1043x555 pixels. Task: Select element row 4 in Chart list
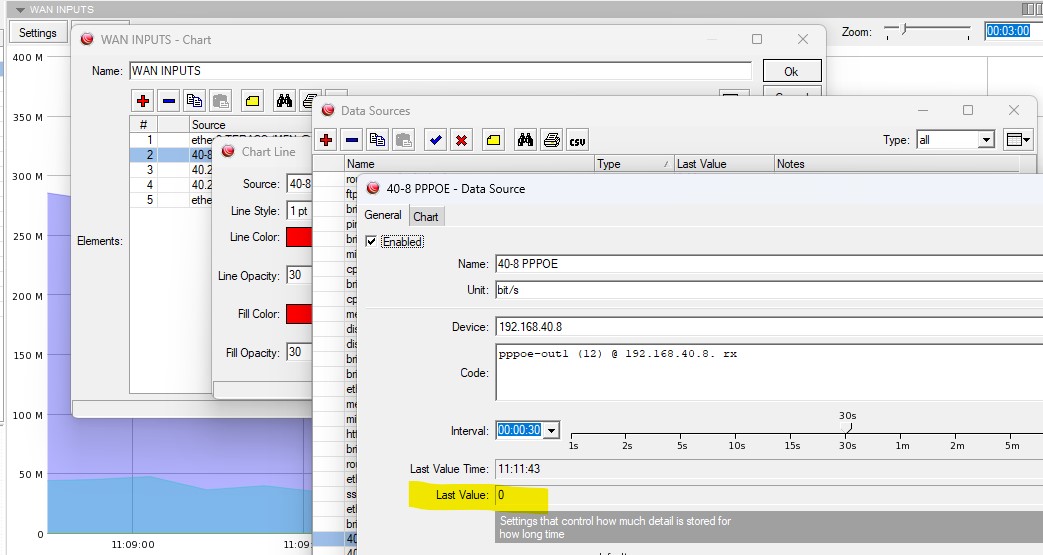[x=171, y=184]
